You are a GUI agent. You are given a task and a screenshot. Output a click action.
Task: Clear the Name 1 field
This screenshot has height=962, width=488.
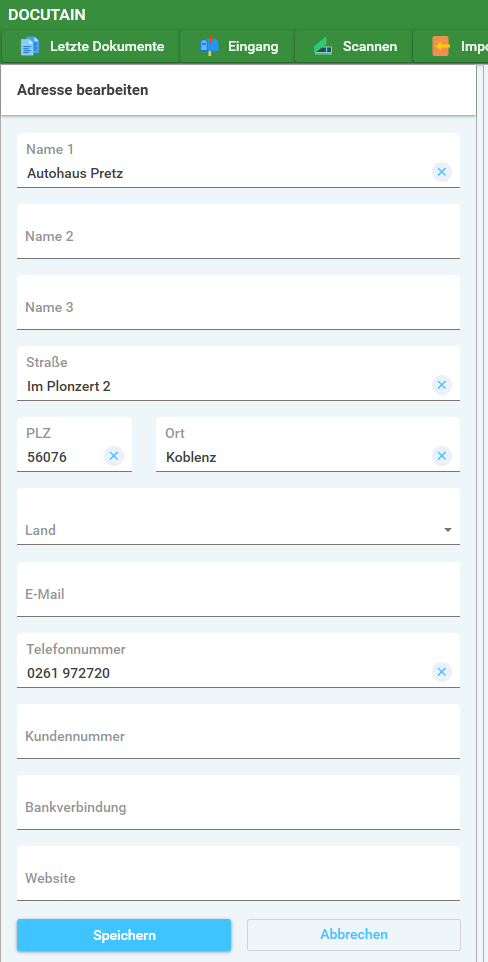click(x=441, y=172)
